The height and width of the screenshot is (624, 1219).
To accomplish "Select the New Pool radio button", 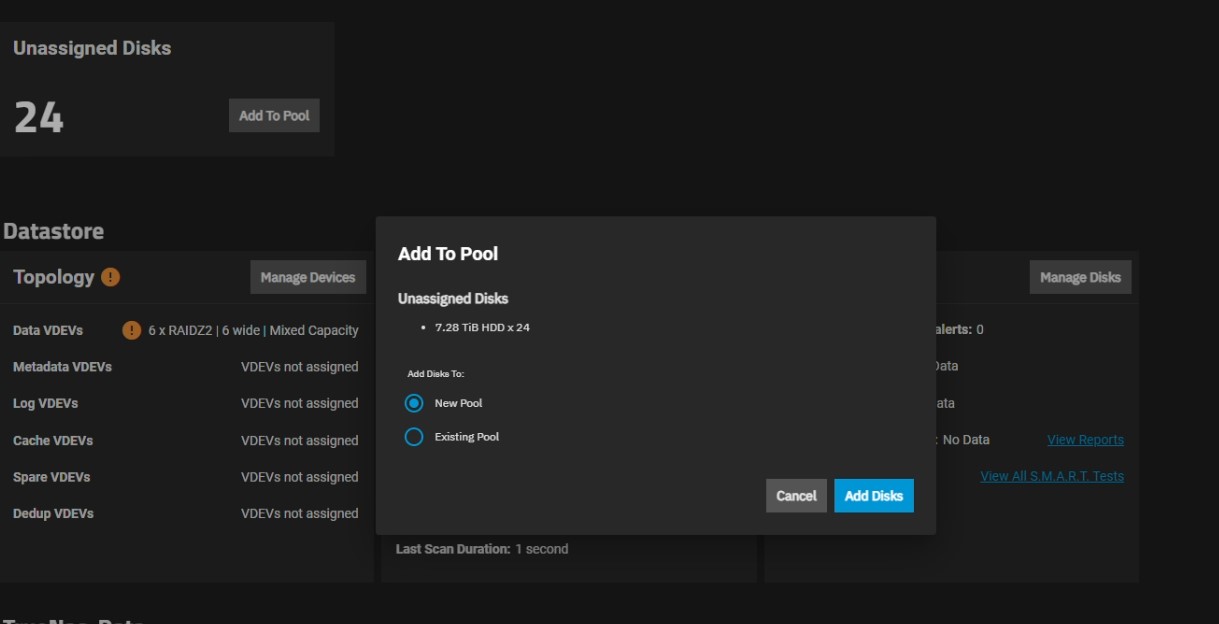I will [414, 403].
